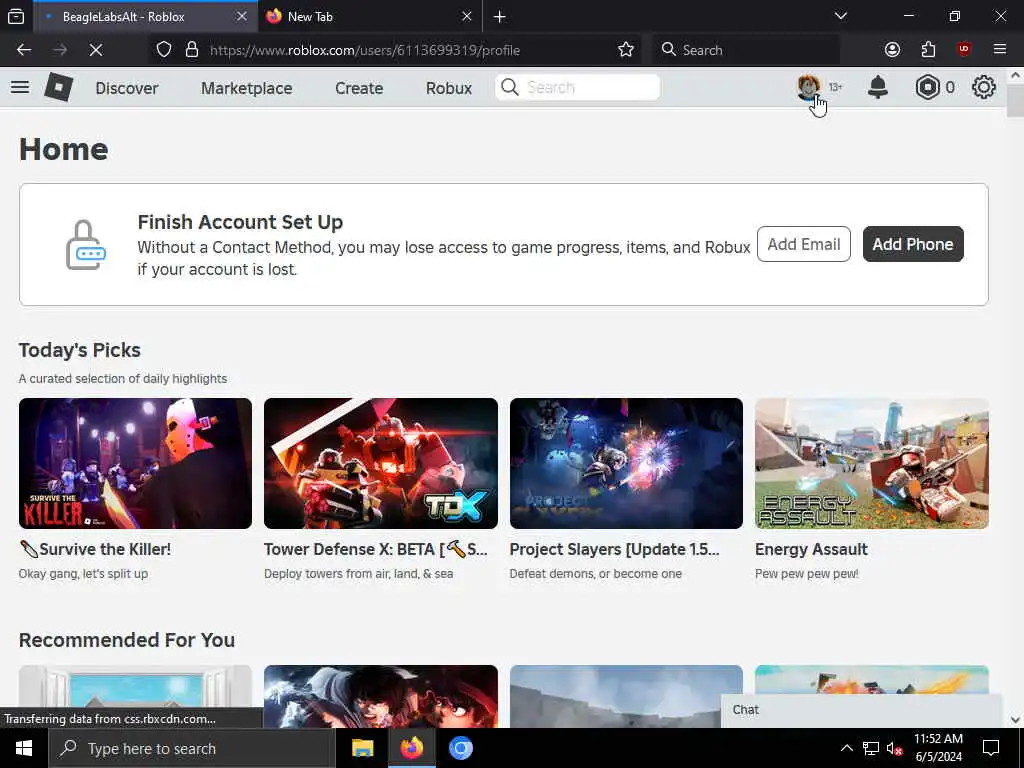Viewport: 1024px width, 768px height.
Task: Open the Windows notification center
Action: (991, 748)
